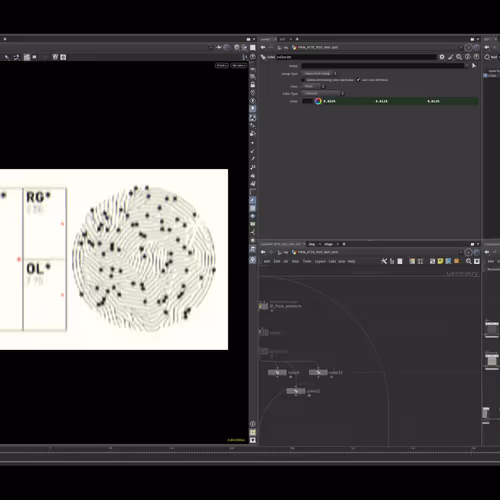Open the View menu in network editor
This screenshot has height=500, width=500.
295,261
